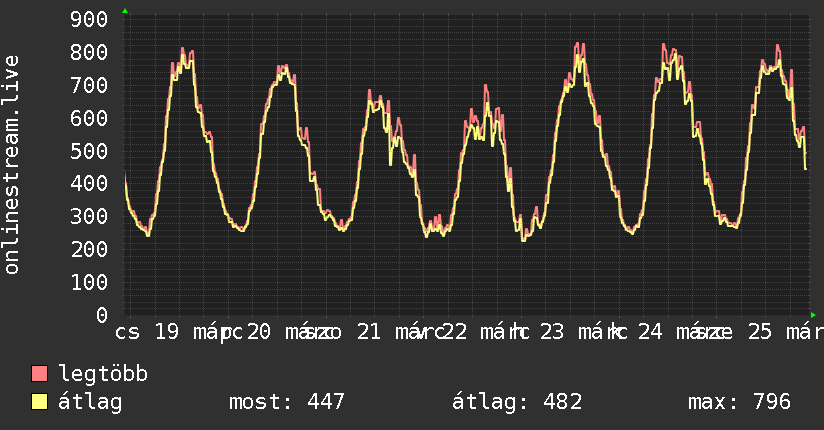Click the 400 y-axis label
This screenshot has height=430, width=824.
coord(89,183)
